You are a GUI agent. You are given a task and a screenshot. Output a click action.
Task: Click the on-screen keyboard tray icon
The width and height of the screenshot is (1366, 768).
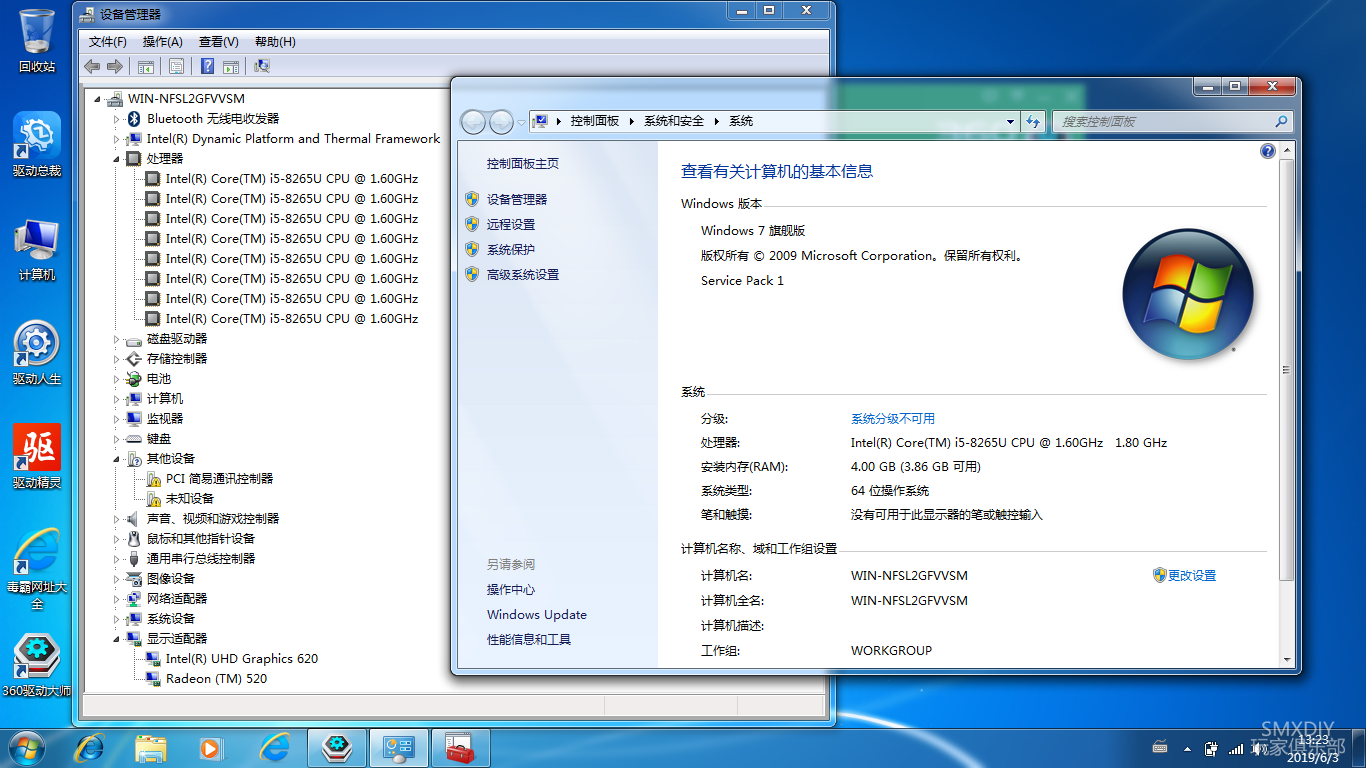coord(1160,748)
